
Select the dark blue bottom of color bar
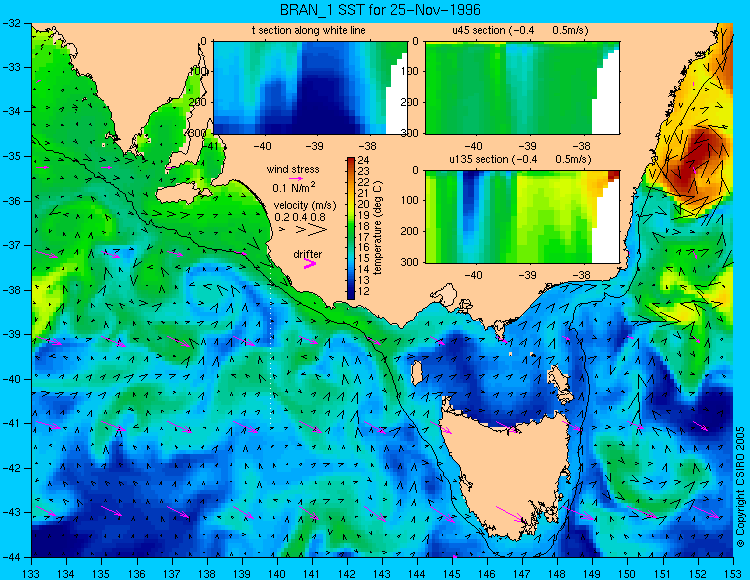(351, 295)
